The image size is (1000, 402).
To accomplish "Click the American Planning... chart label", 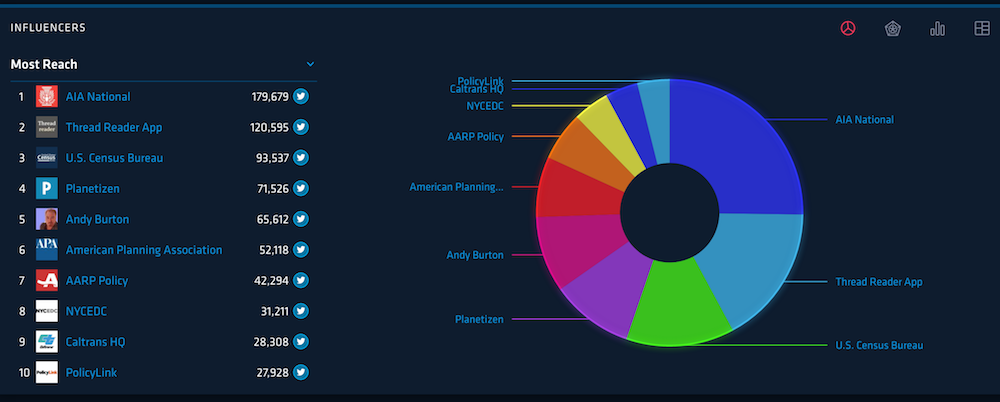I will click(457, 187).
